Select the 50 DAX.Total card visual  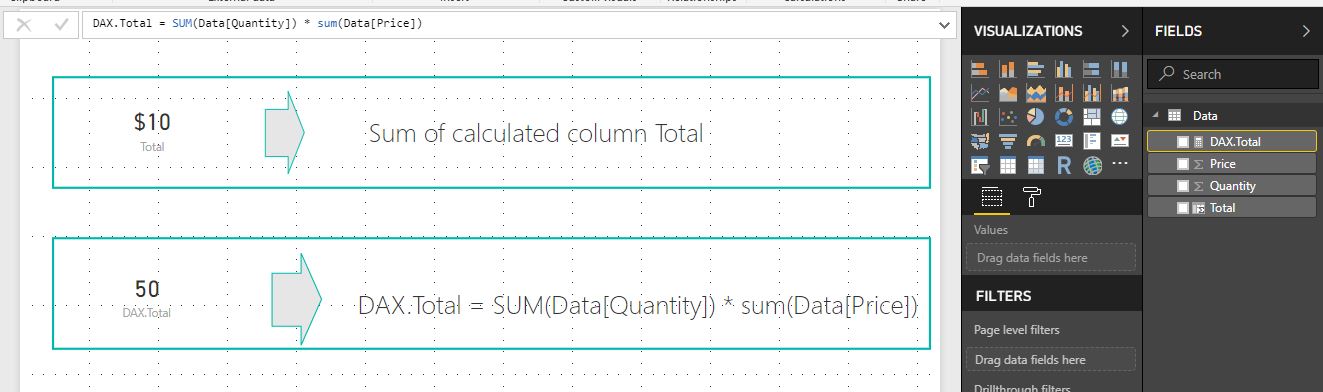pos(147,297)
